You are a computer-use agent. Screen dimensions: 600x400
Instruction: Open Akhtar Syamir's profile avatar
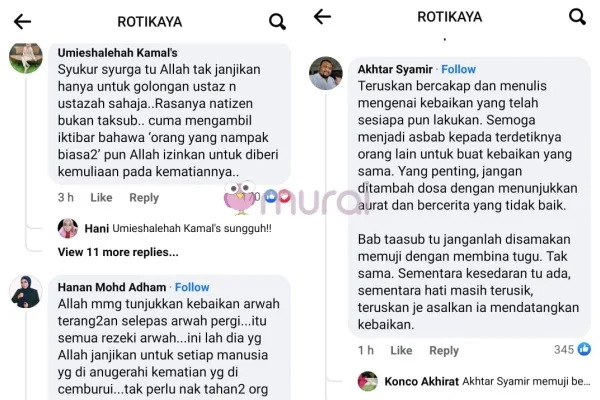(x=326, y=73)
